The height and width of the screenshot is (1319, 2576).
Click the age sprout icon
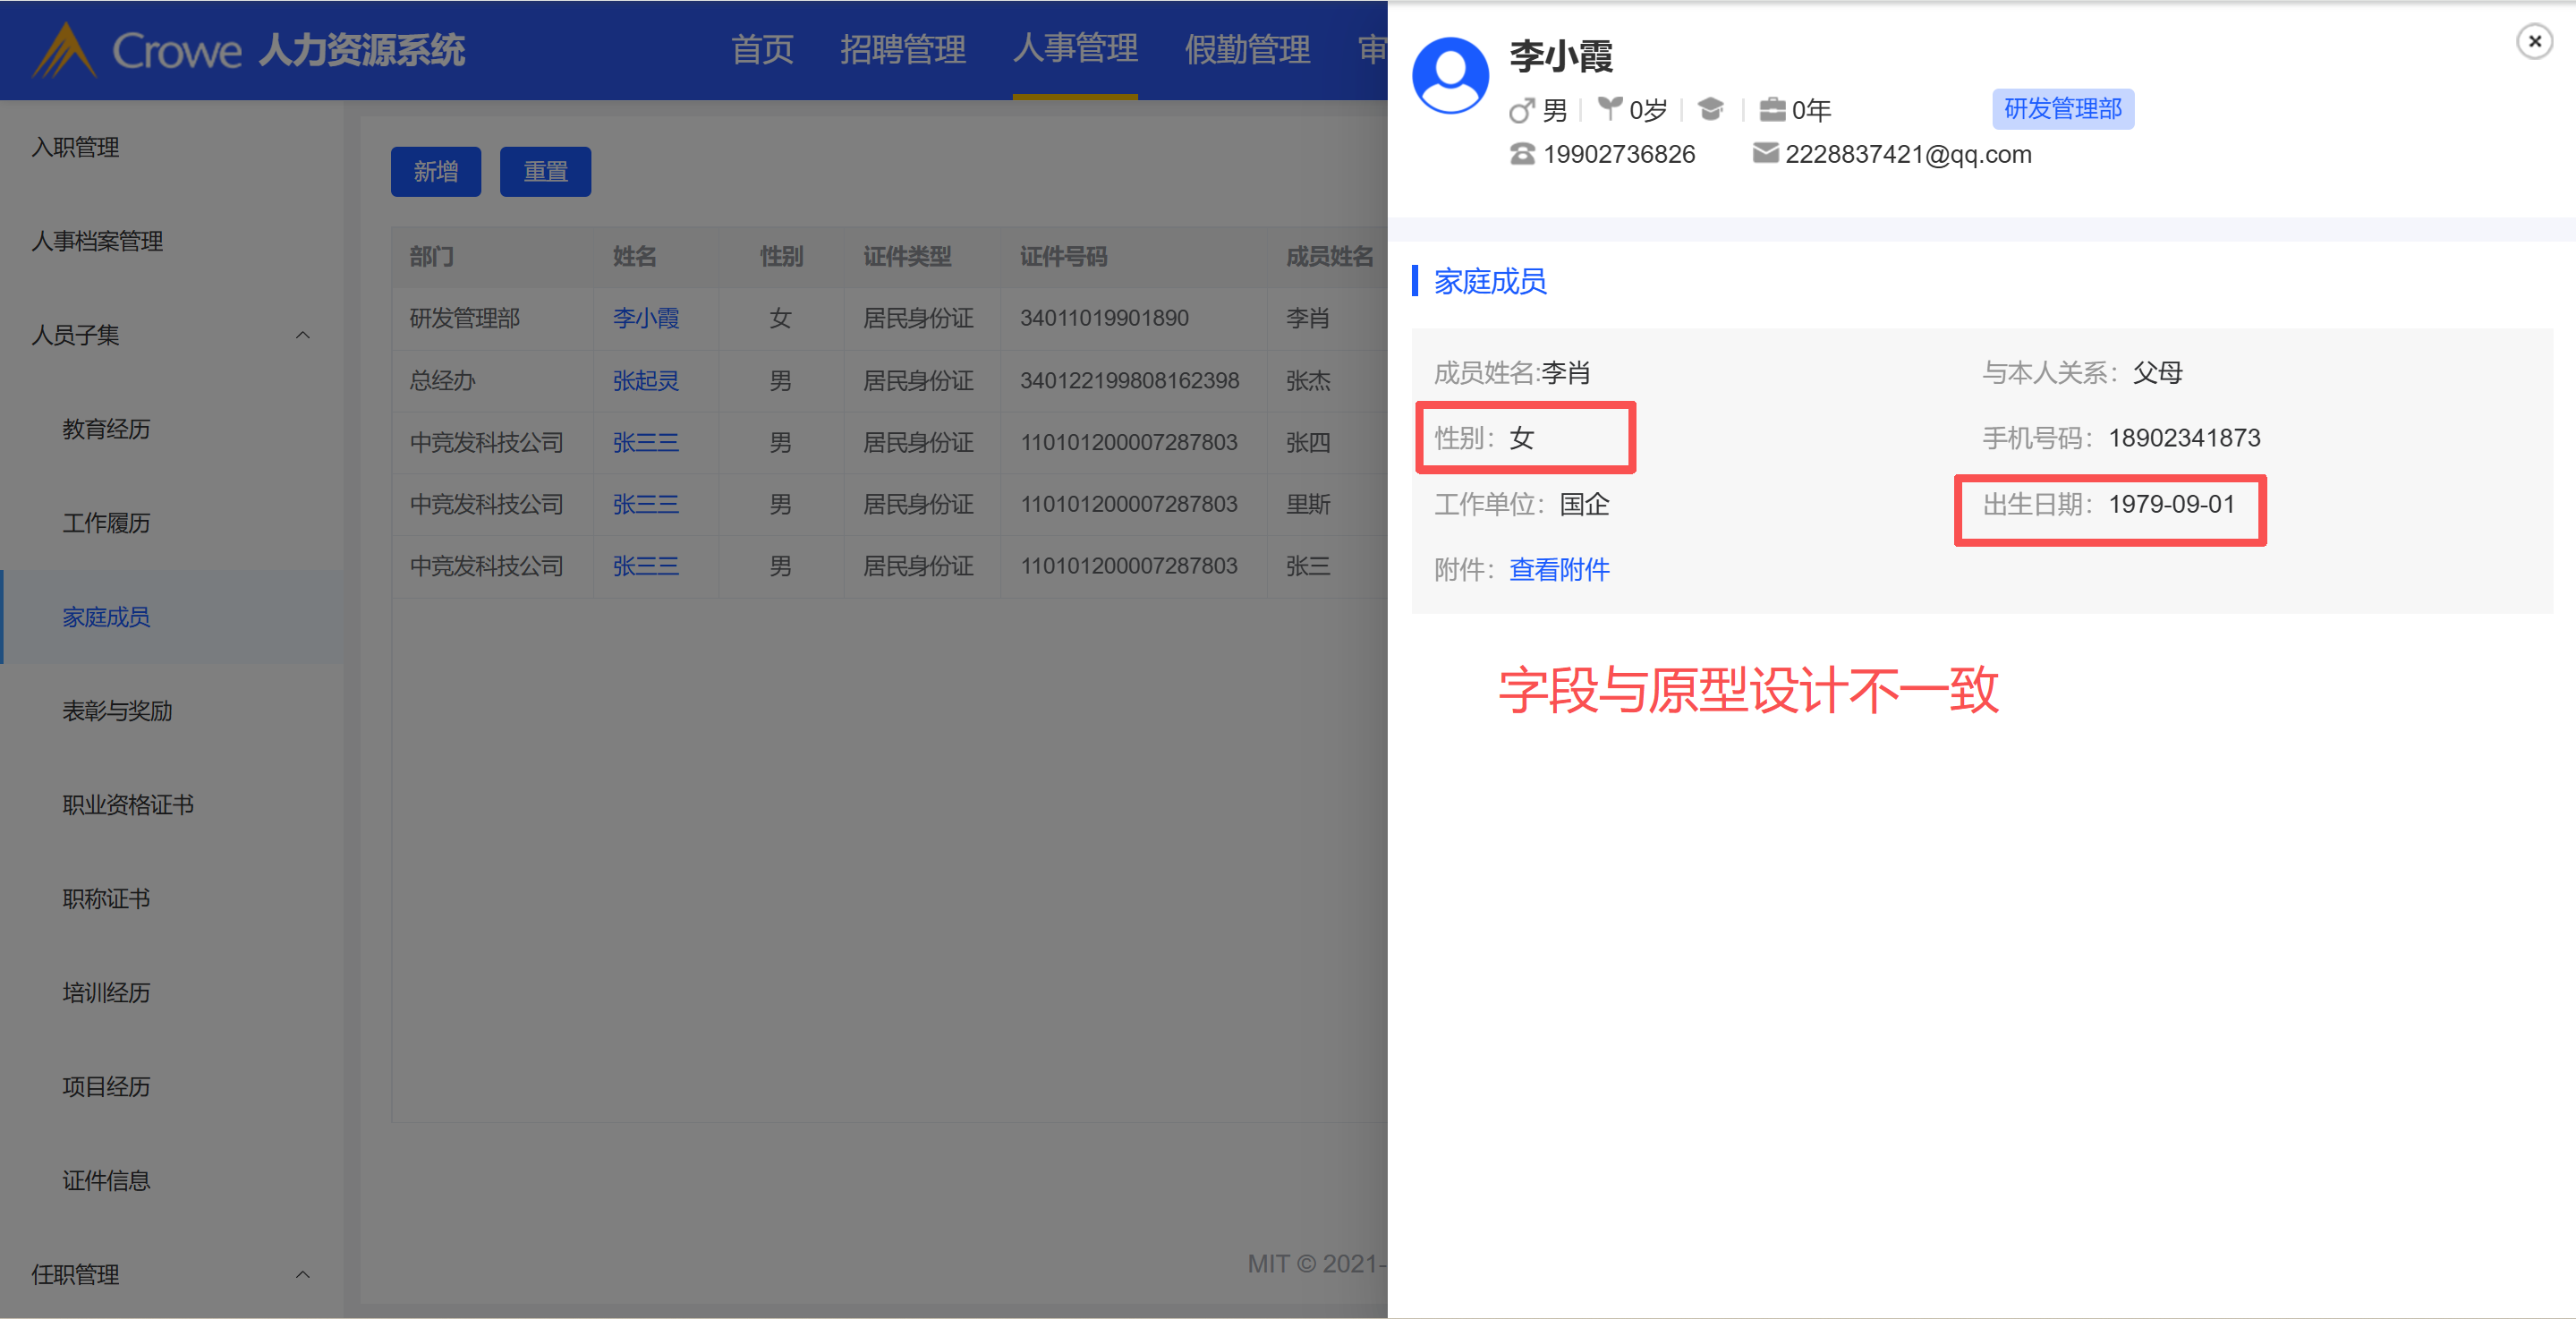[x=1609, y=108]
